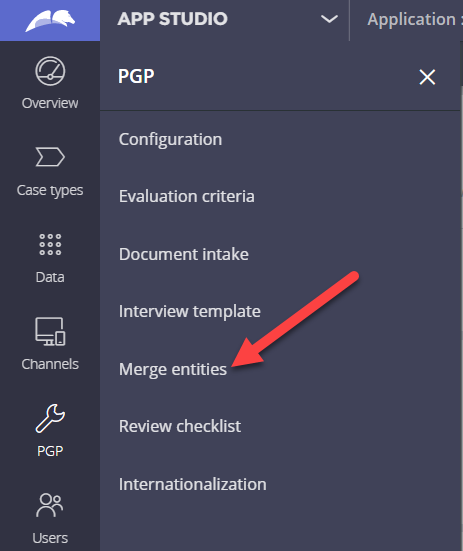Close the PGP panel with X
Image resolution: width=463 pixels, height=551 pixels.
click(x=427, y=77)
